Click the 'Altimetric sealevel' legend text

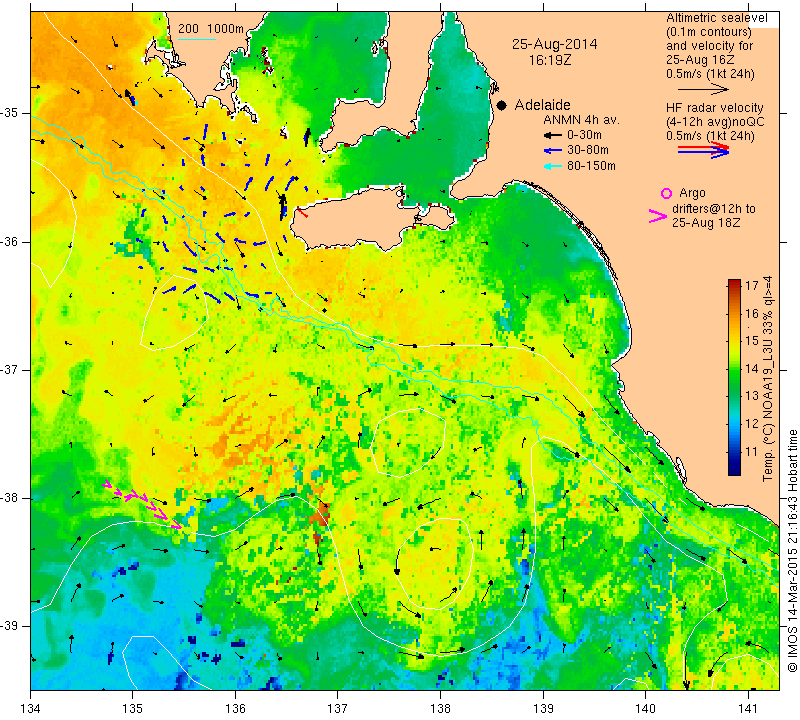click(x=716, y=18)
